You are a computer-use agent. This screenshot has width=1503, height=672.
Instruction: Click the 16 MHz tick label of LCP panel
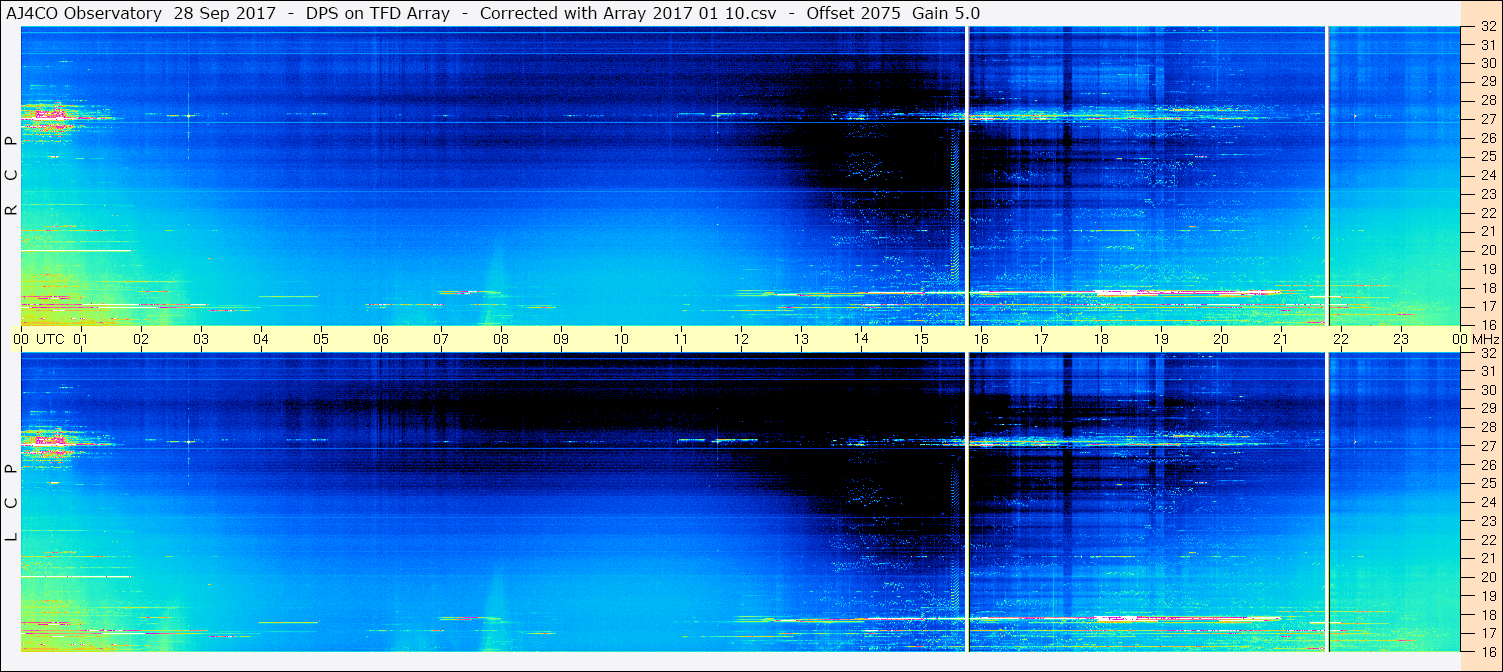(x=1487, y=651)
